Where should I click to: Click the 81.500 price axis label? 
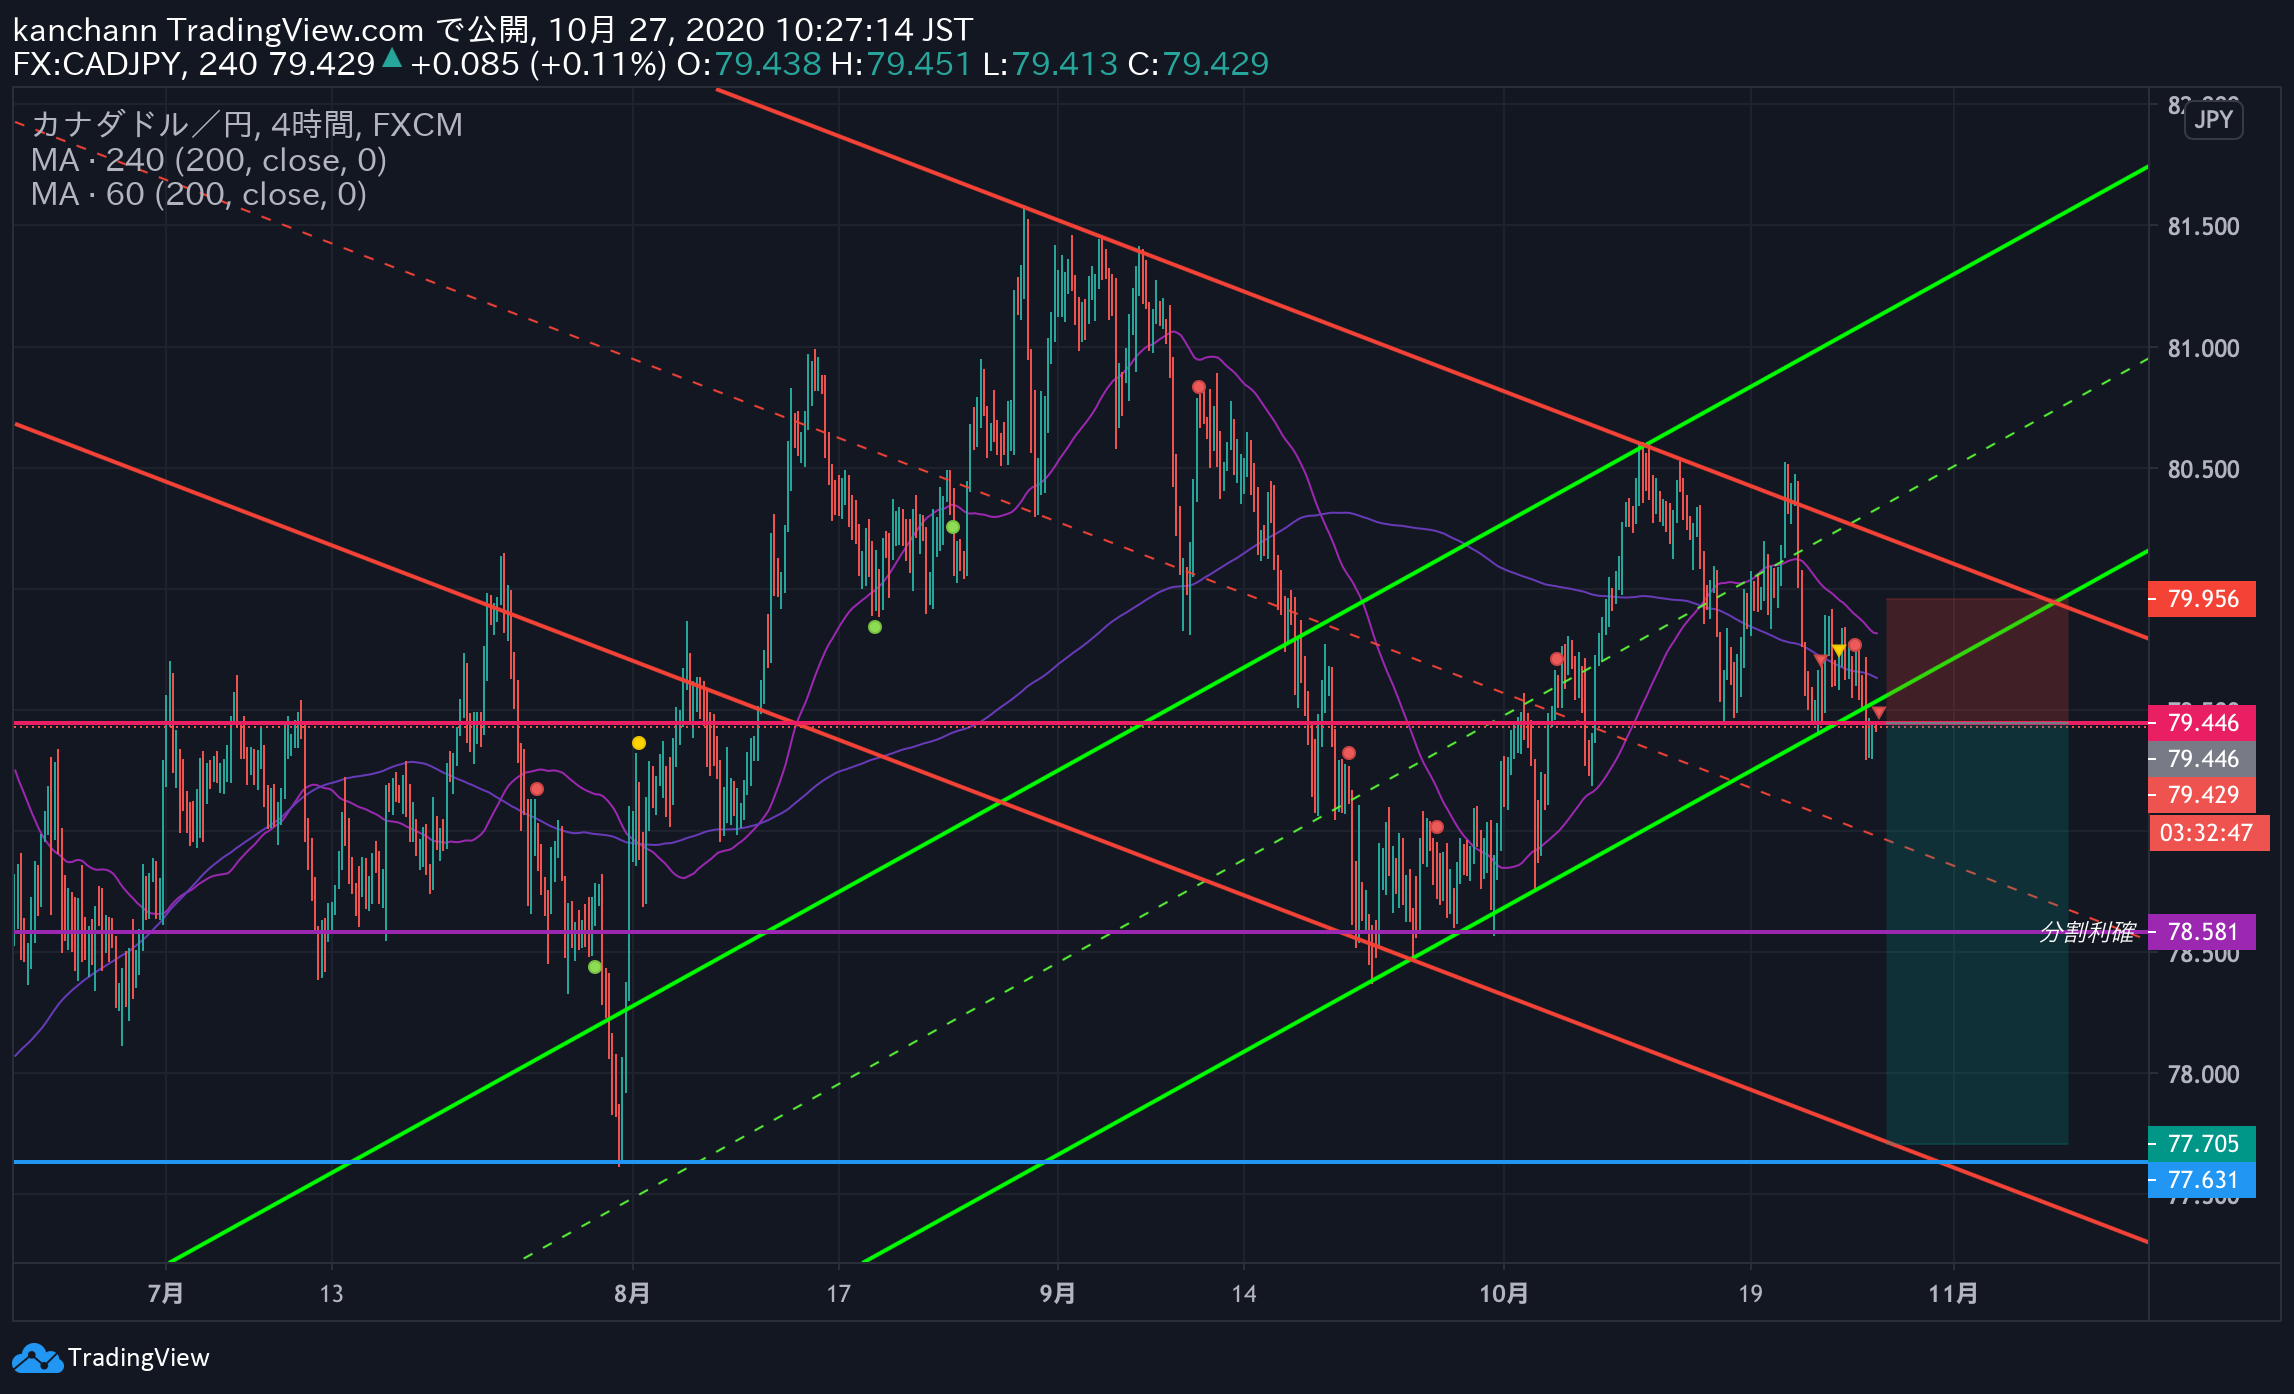pyautogui.click(x=2203, y=227)
